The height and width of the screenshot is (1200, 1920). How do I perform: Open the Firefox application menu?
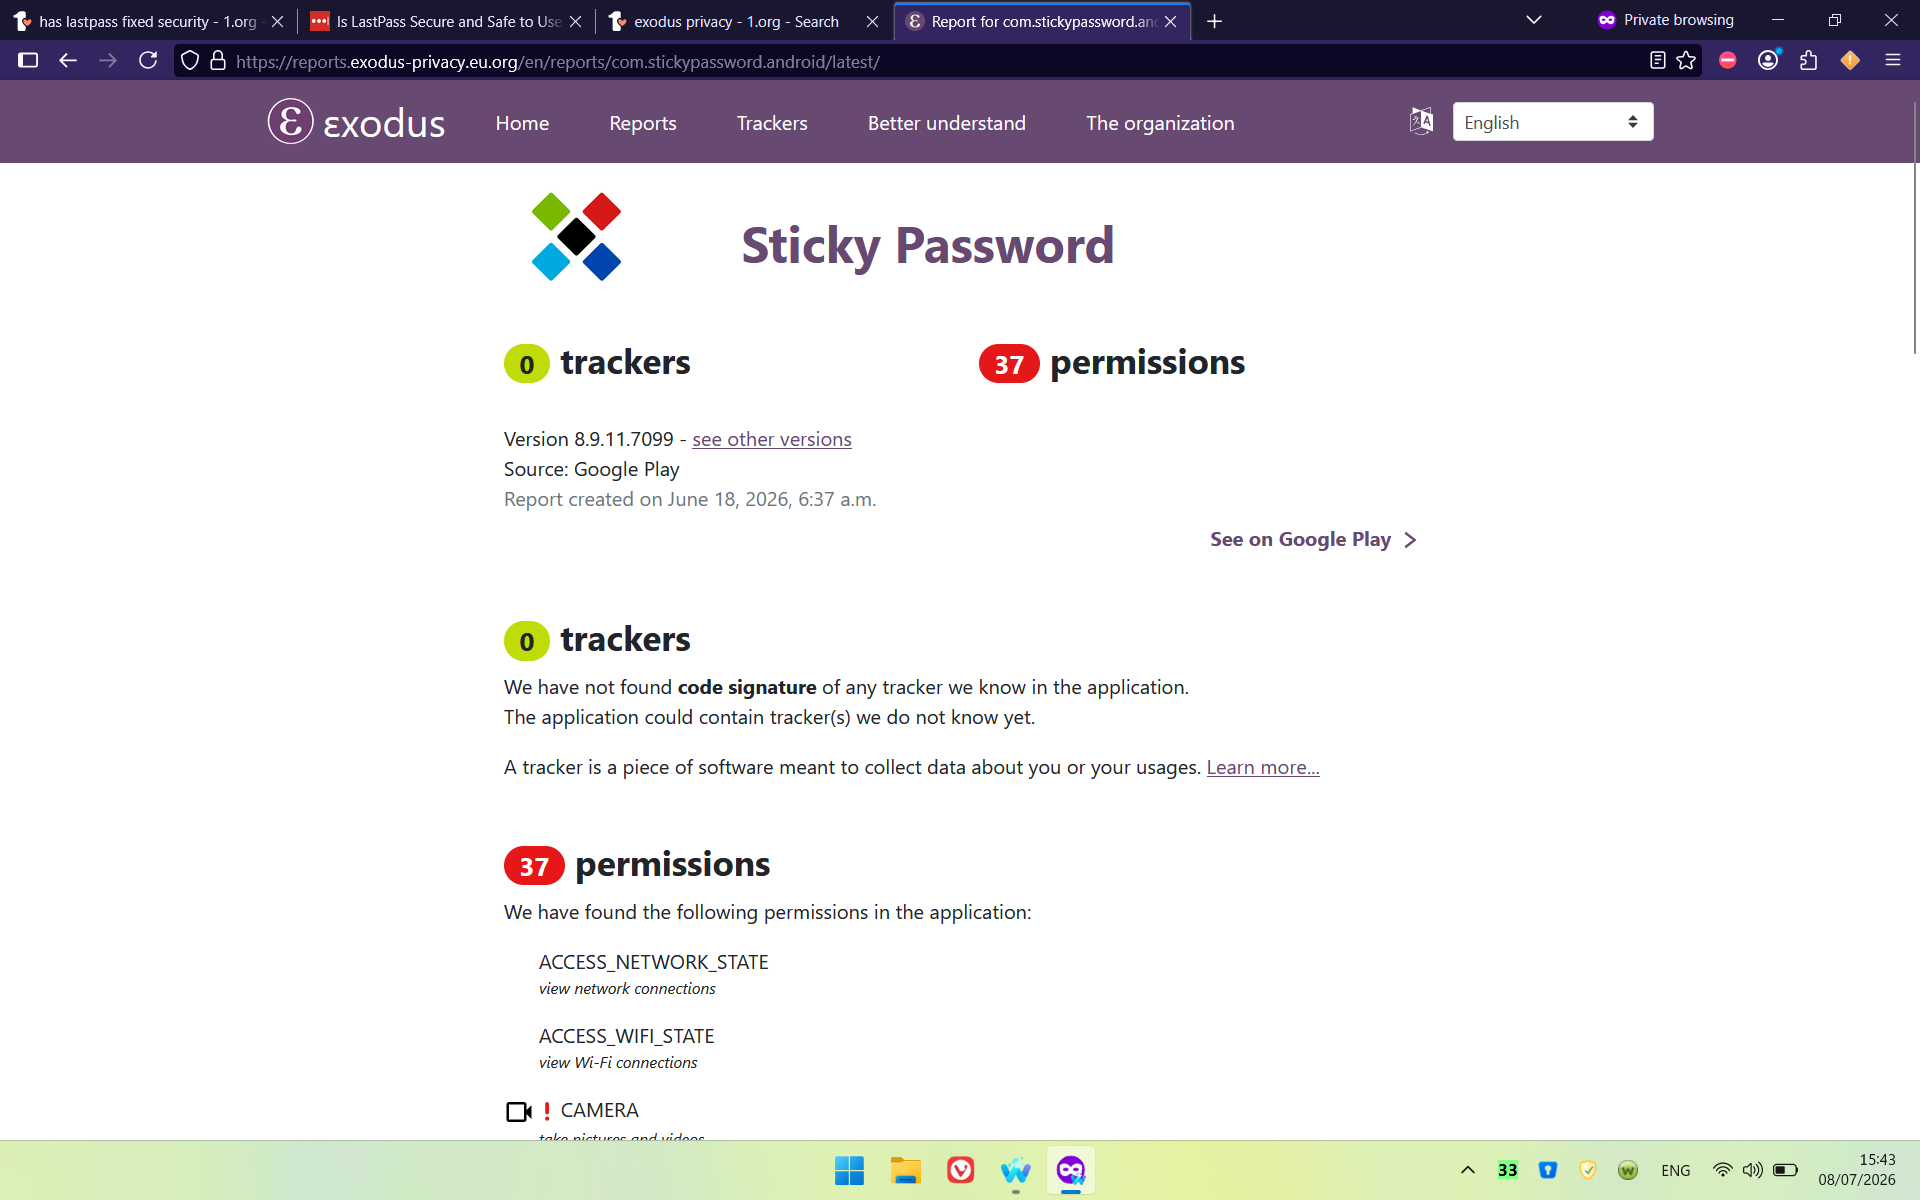tap(1892, 61)
